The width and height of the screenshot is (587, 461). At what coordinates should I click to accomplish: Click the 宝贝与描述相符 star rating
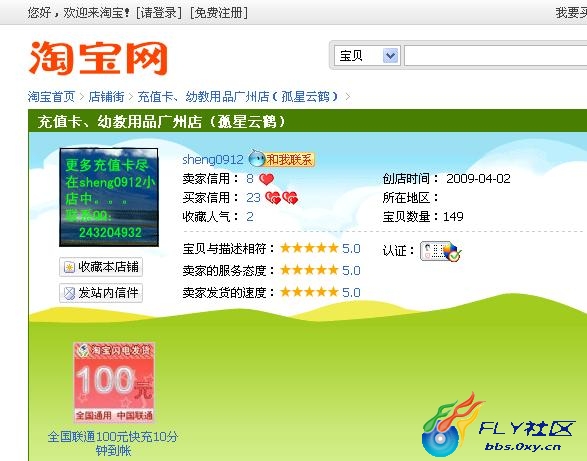(309, 248)
